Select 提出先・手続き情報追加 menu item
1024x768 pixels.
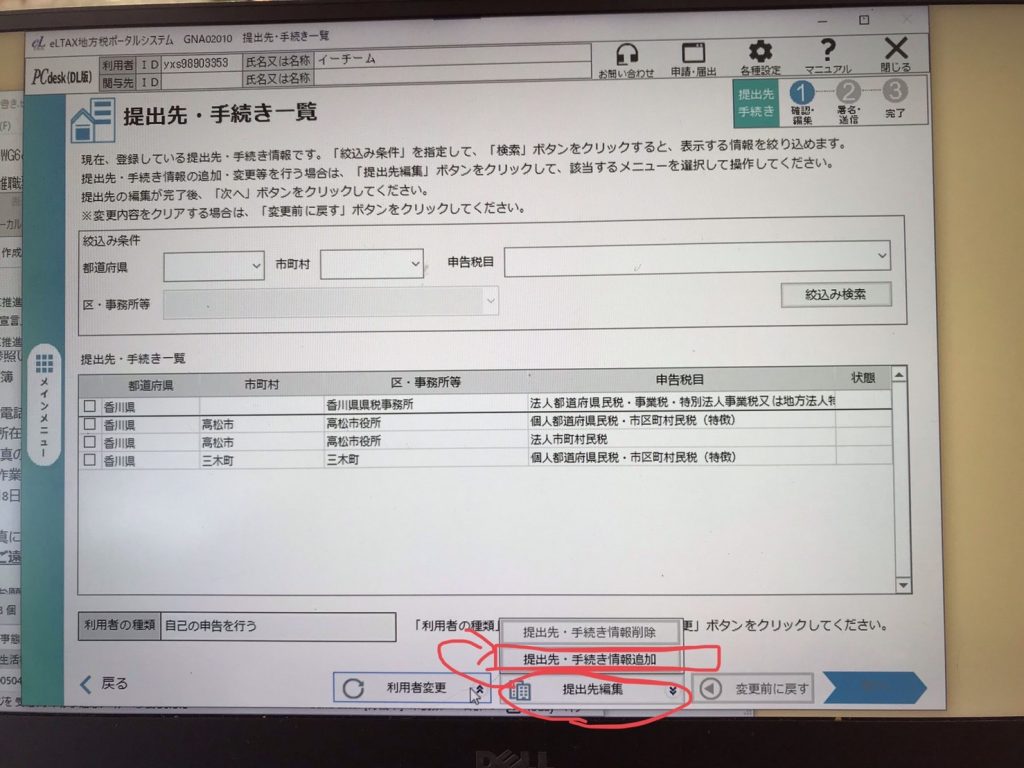click(590, 659)
